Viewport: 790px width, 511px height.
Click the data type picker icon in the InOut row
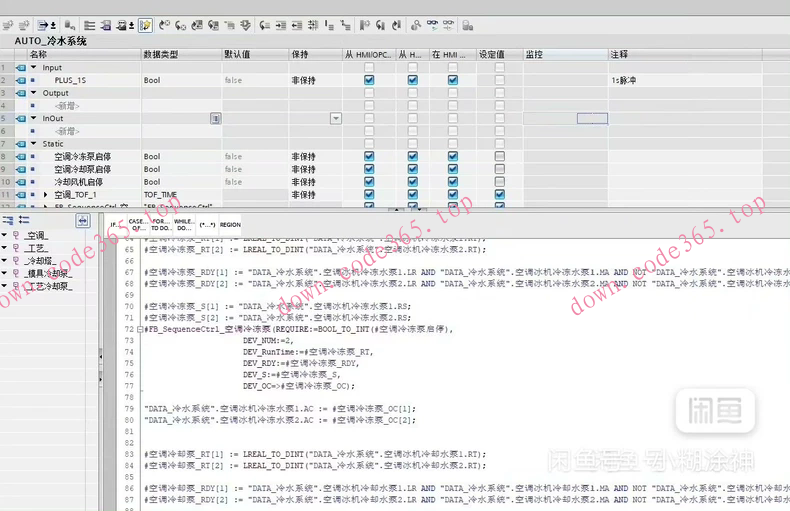216,118
